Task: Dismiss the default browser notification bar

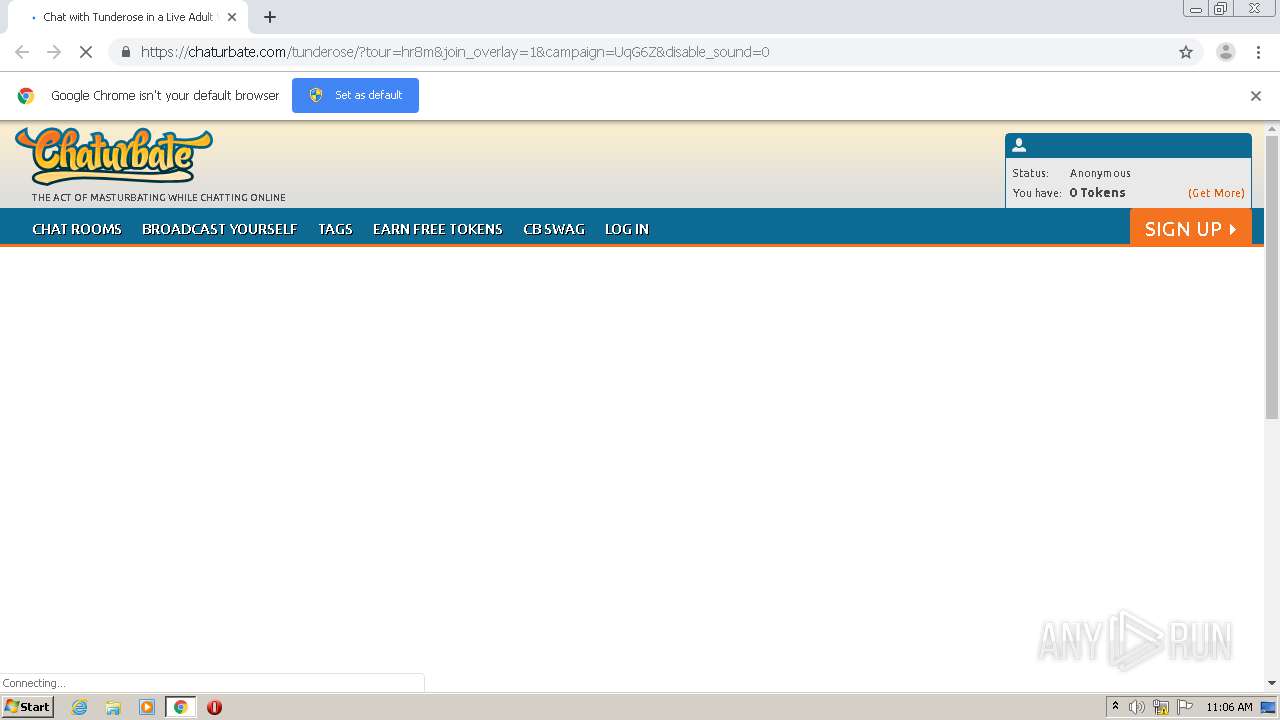Action: pyautogui.click(x=1256, y=96)
